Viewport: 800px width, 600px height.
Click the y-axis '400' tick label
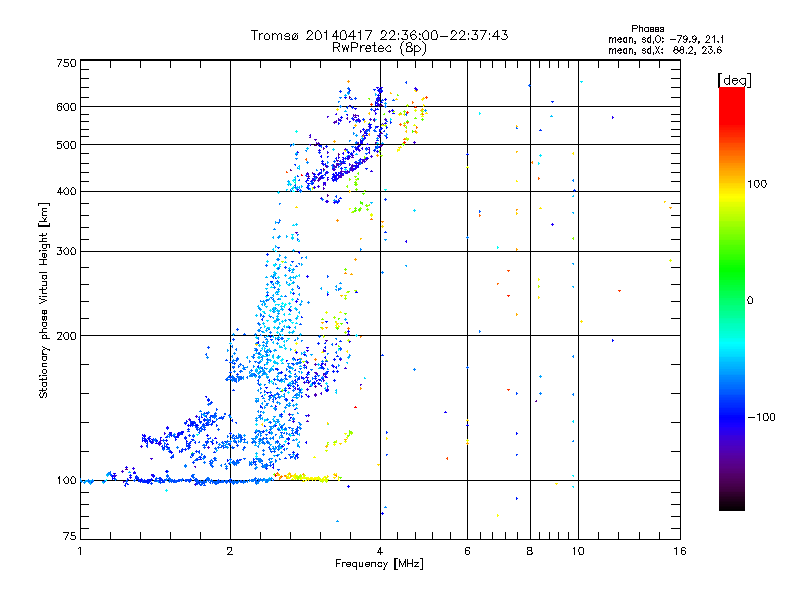click(x=66, y=191)
